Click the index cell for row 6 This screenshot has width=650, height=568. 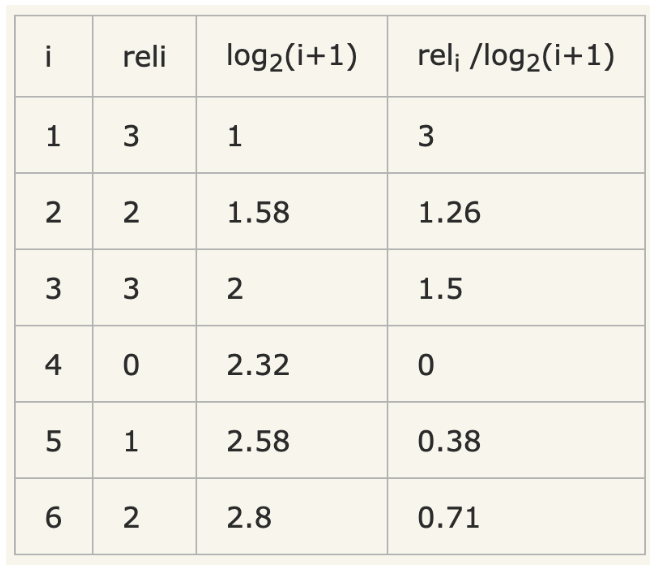pyautogui.click(x=52, y=517)
